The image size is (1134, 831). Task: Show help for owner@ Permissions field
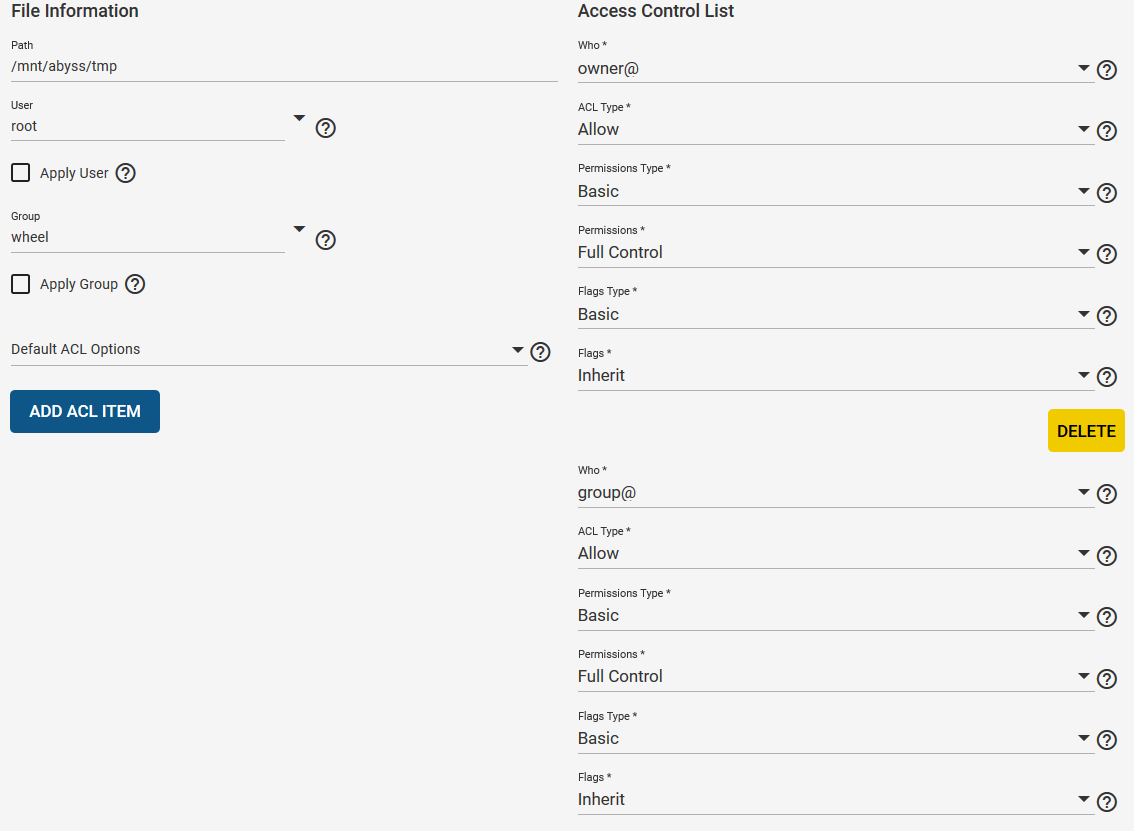pyautogui.click(x=1106, y=254)
